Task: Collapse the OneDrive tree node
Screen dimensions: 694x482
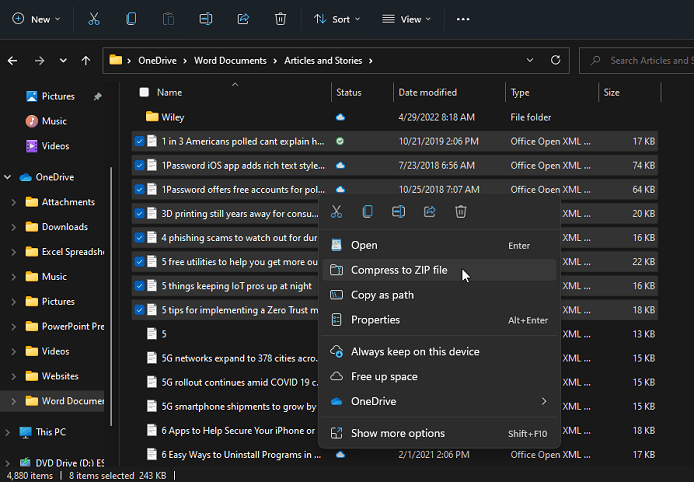Action: (8, 177)
